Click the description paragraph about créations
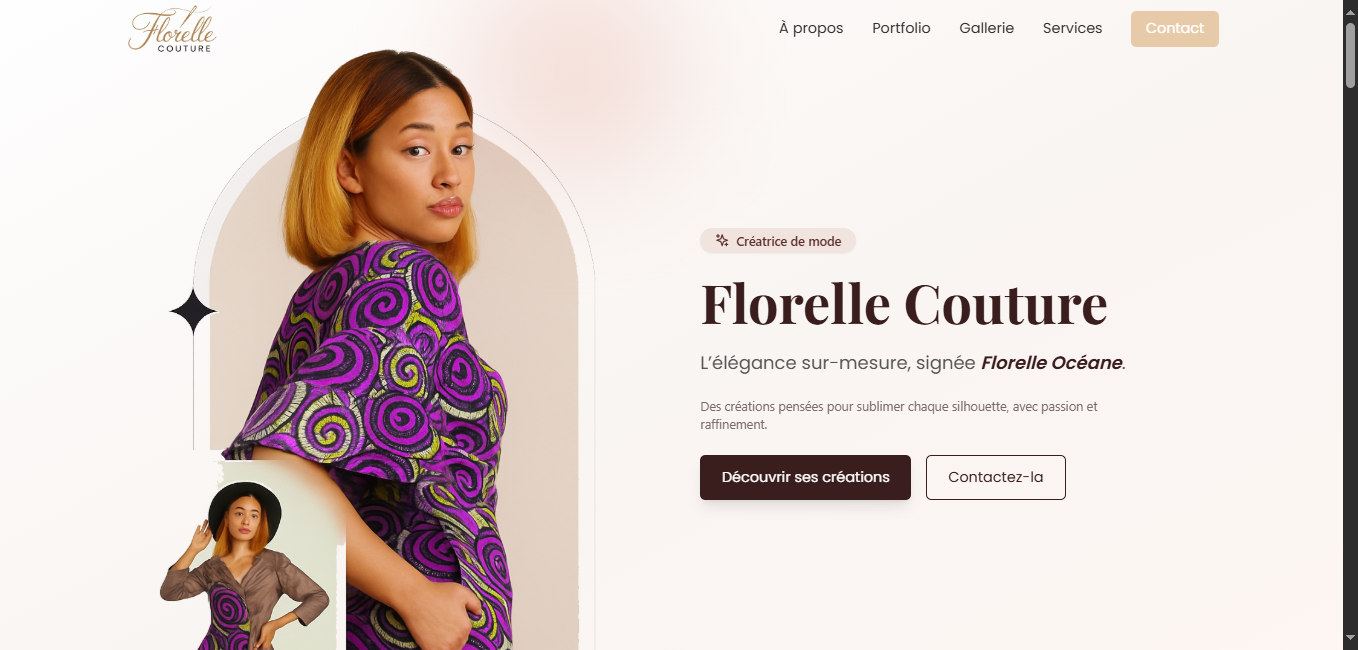Screen dimensions: 1358x650 coord(899,416)
